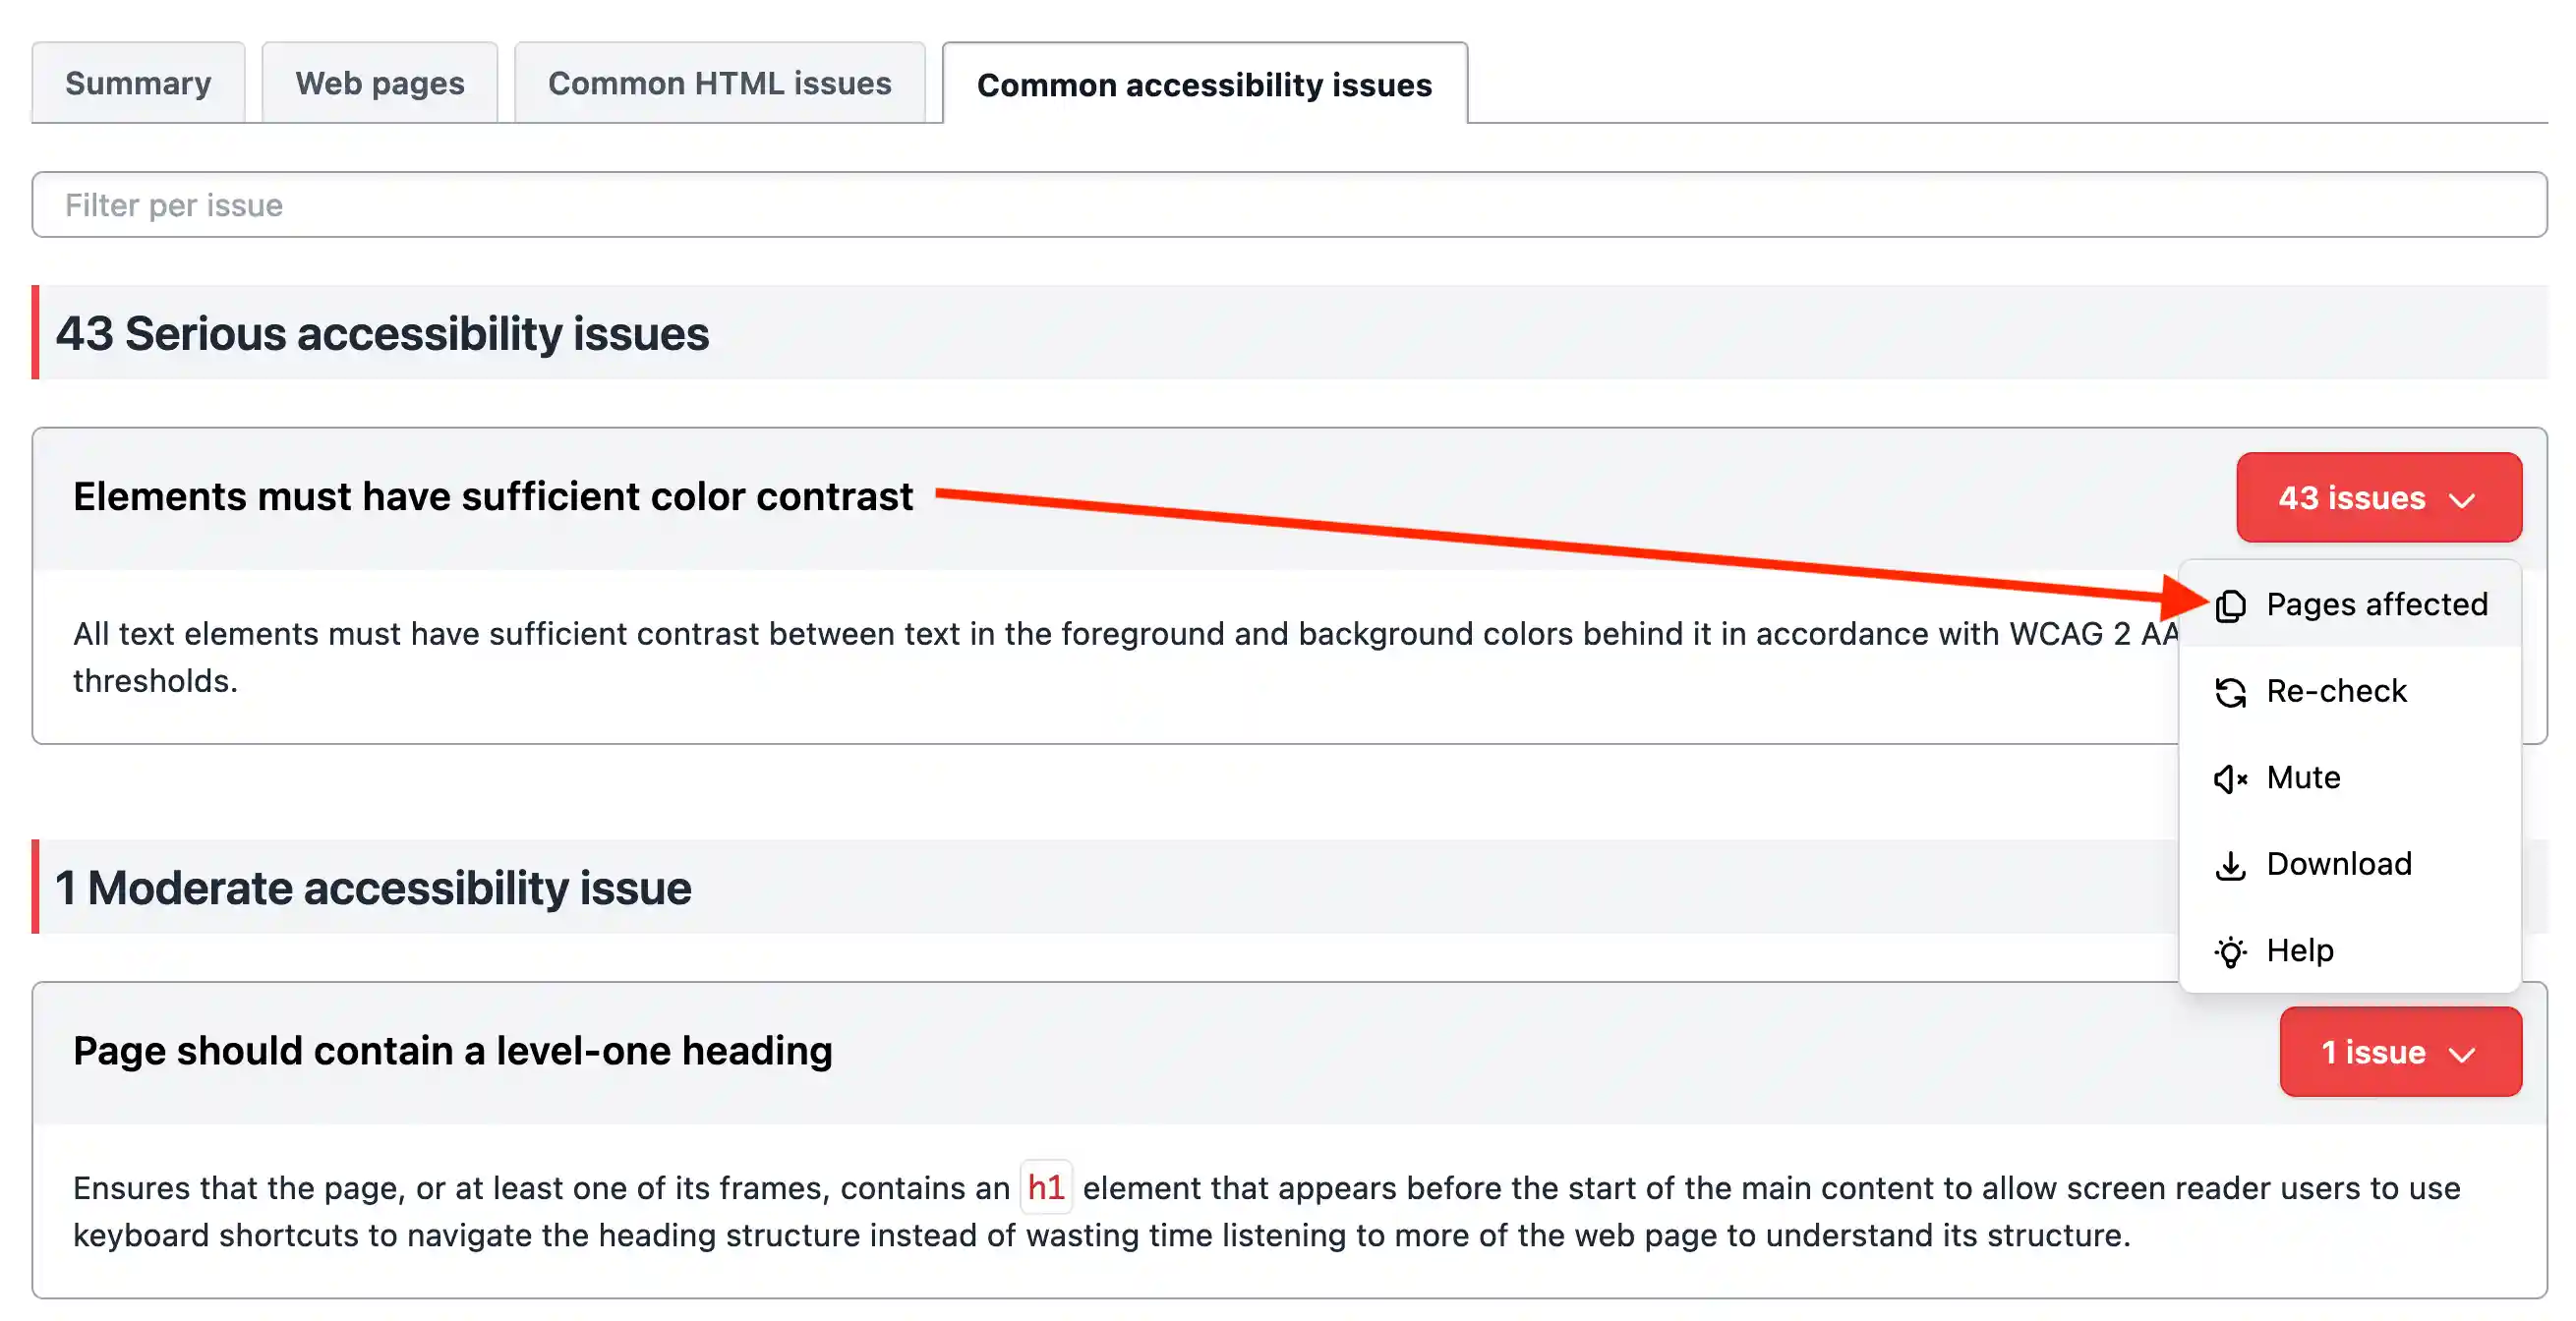Screen dimensions: 2576x1321
Task: Click the Help lightbulb icon
Action: 2230,951
